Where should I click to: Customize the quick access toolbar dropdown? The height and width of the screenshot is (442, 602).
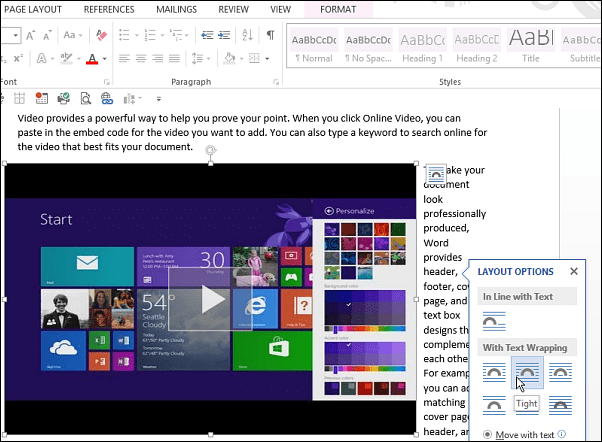(x=158, y=99)
